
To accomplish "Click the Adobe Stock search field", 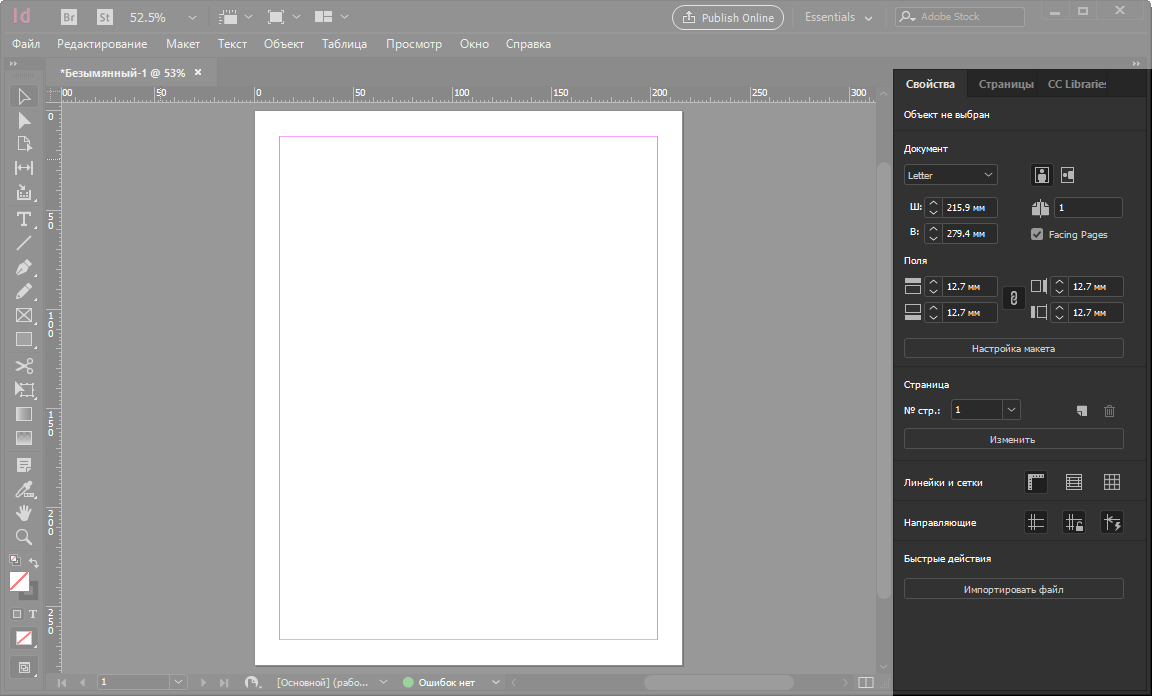I will coord(960,16).
